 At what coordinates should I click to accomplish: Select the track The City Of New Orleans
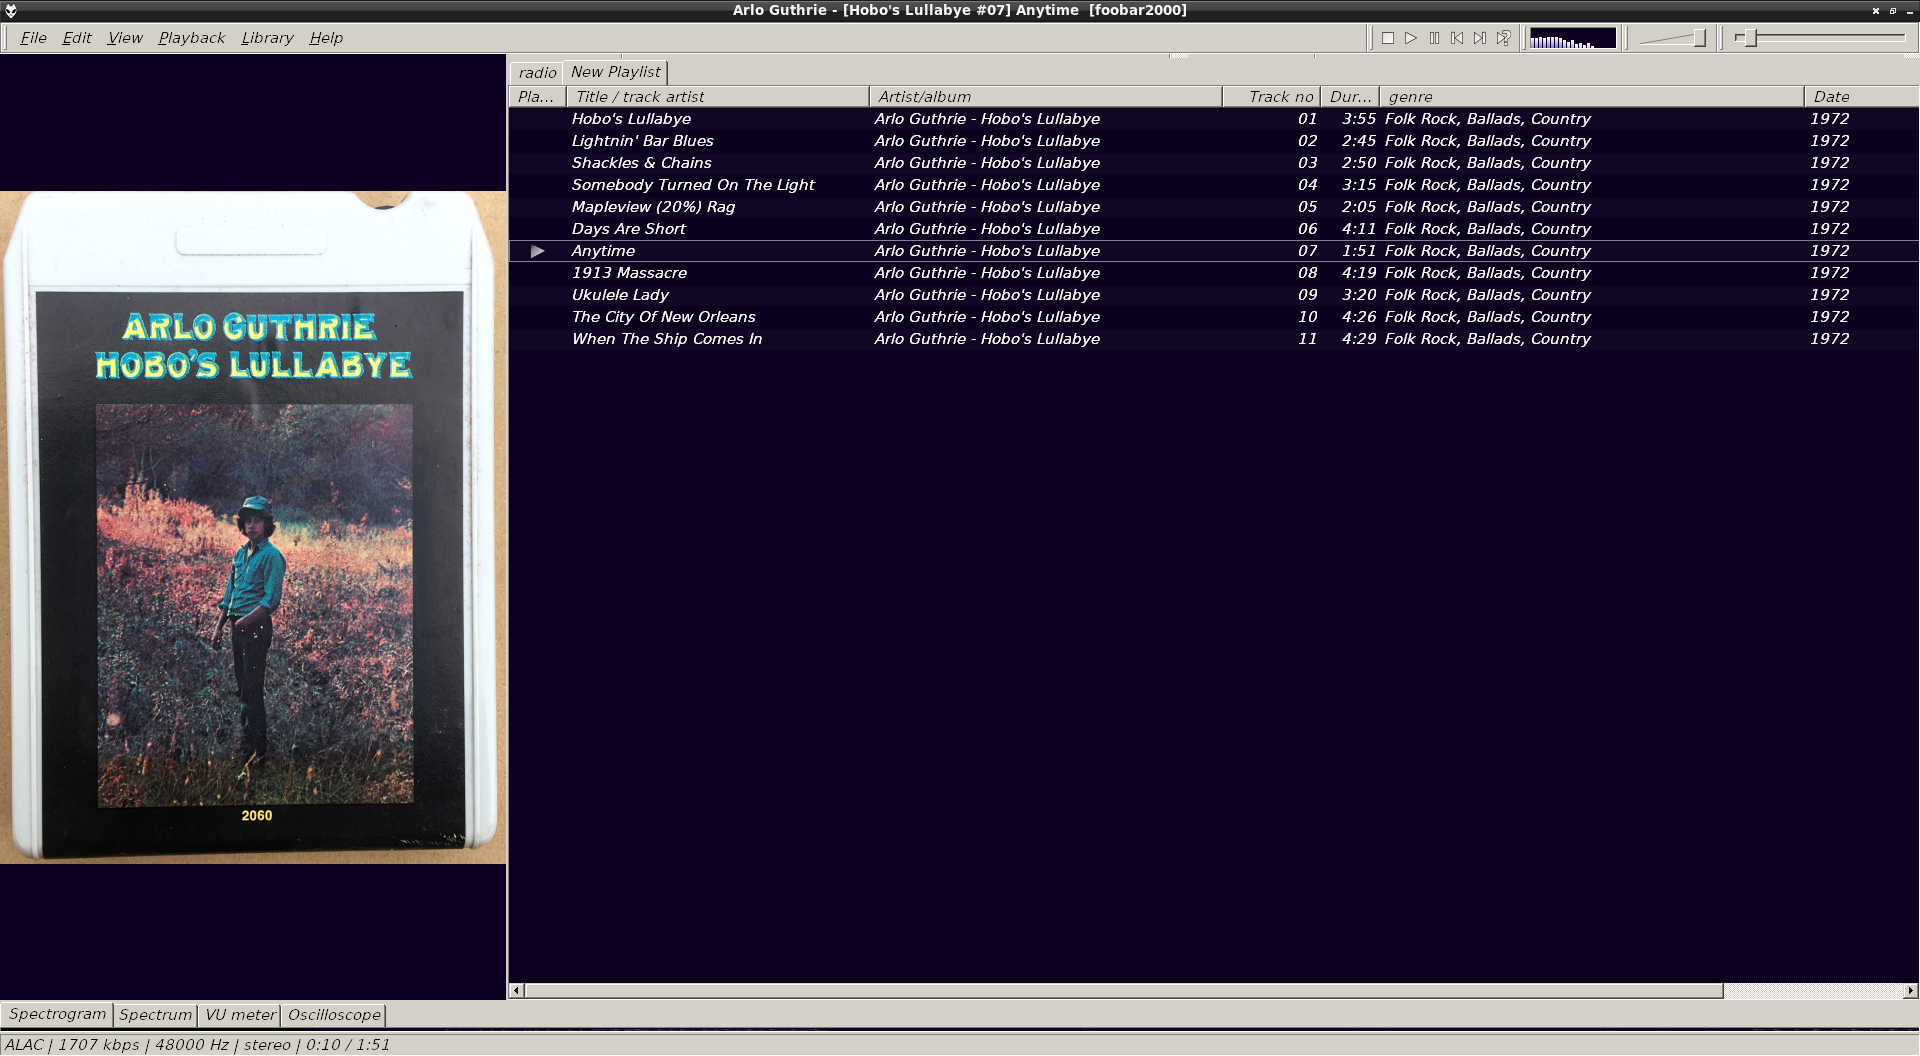click(x=1214, y=317)
